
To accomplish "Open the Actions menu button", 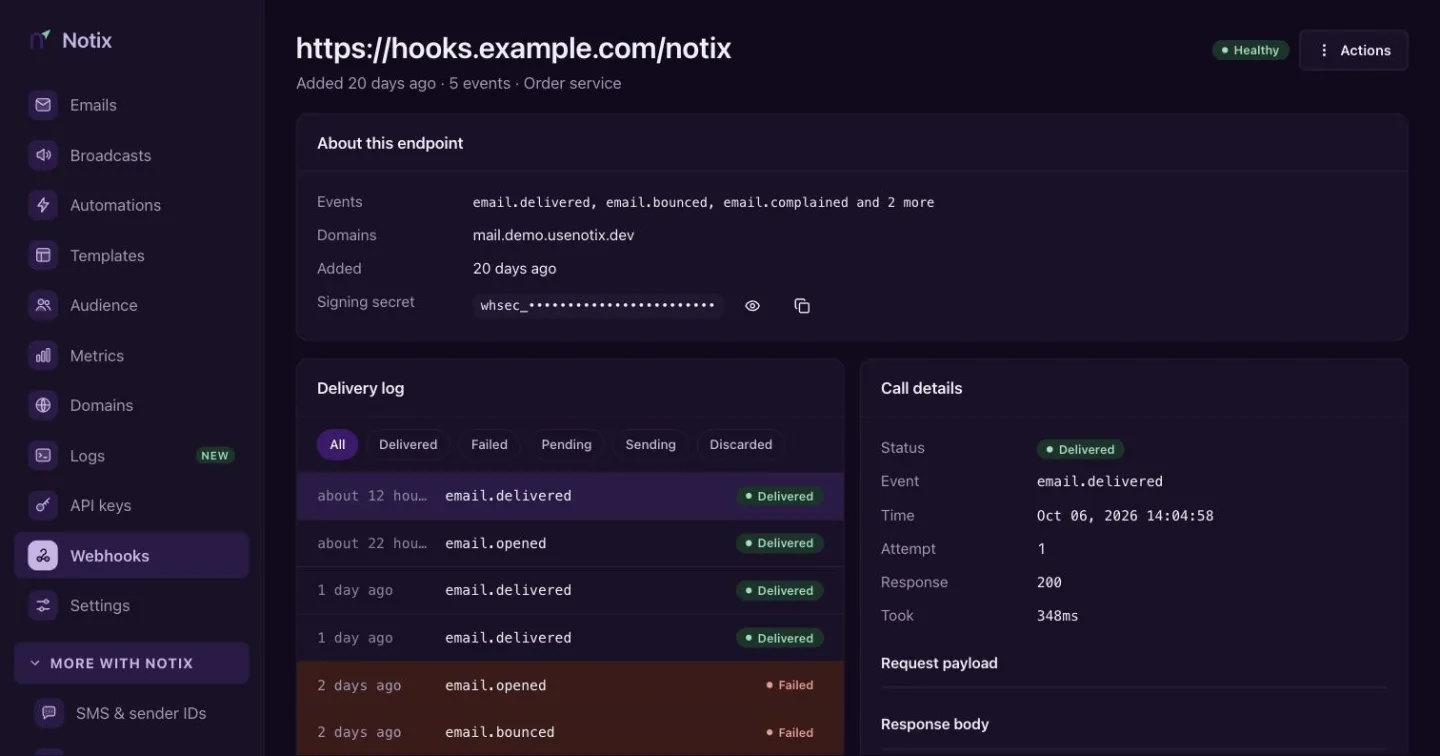I will [1354, 50].
